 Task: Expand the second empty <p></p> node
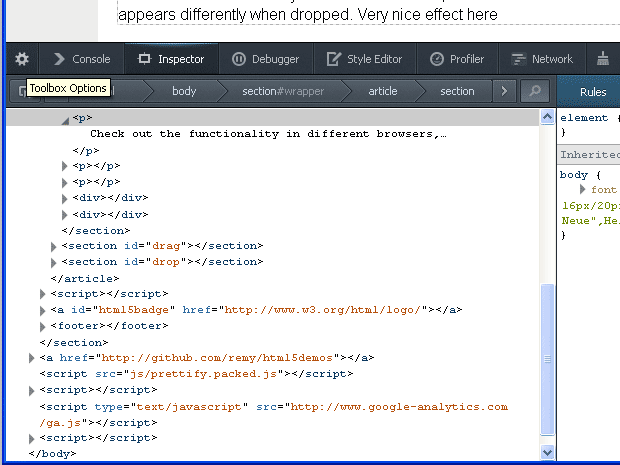(64, 182)
